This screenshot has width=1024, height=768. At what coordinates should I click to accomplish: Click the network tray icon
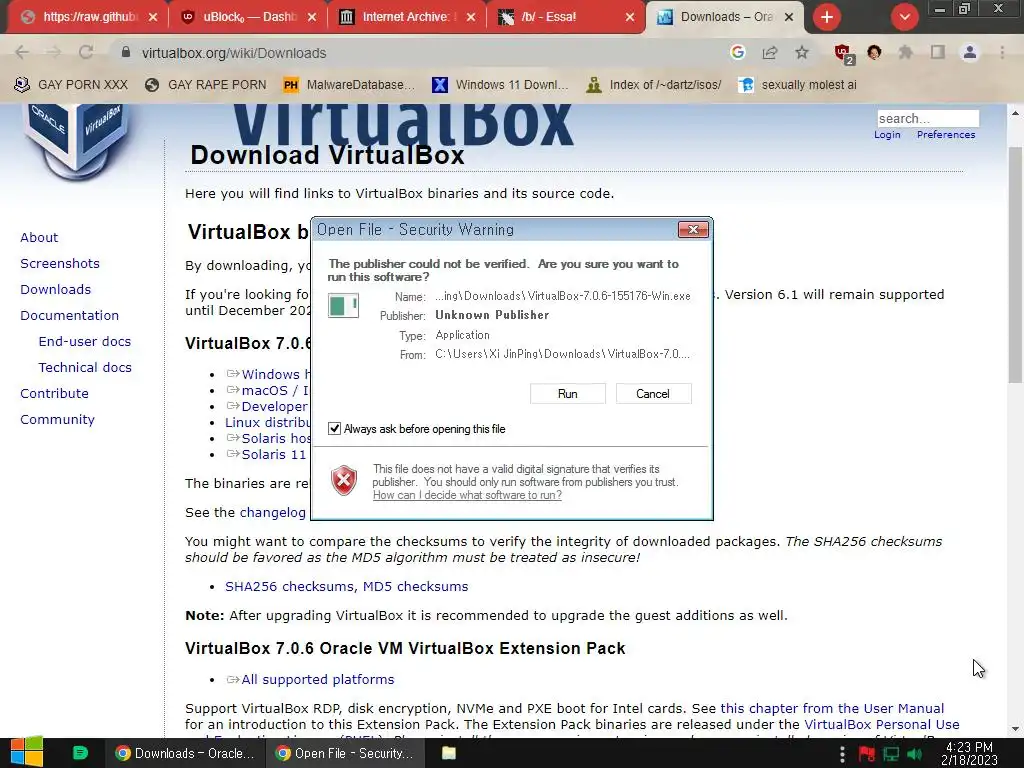point(891,754)
